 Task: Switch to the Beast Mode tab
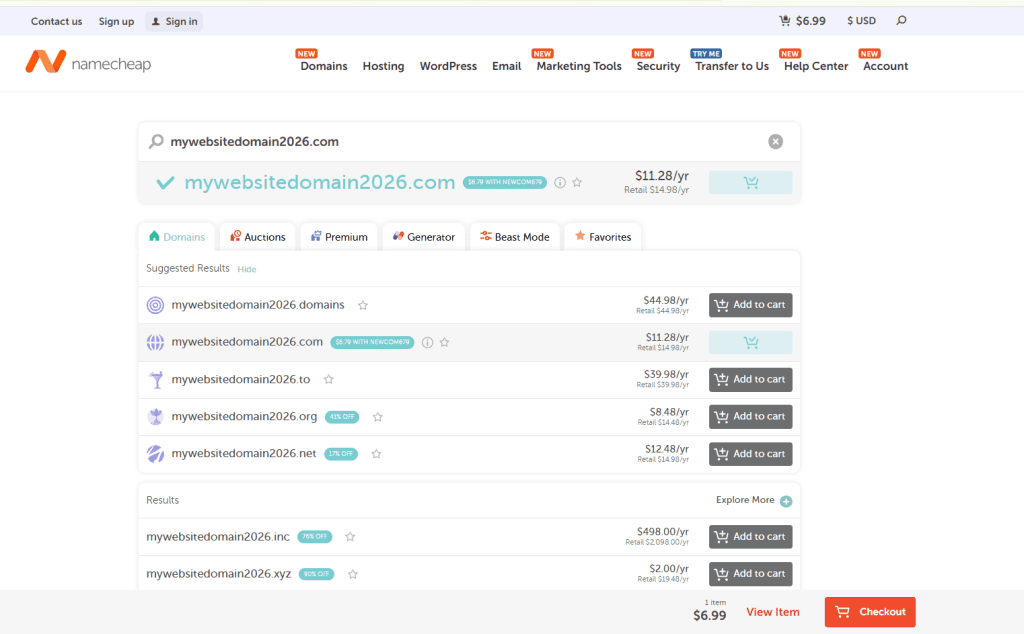coord(515,236)
